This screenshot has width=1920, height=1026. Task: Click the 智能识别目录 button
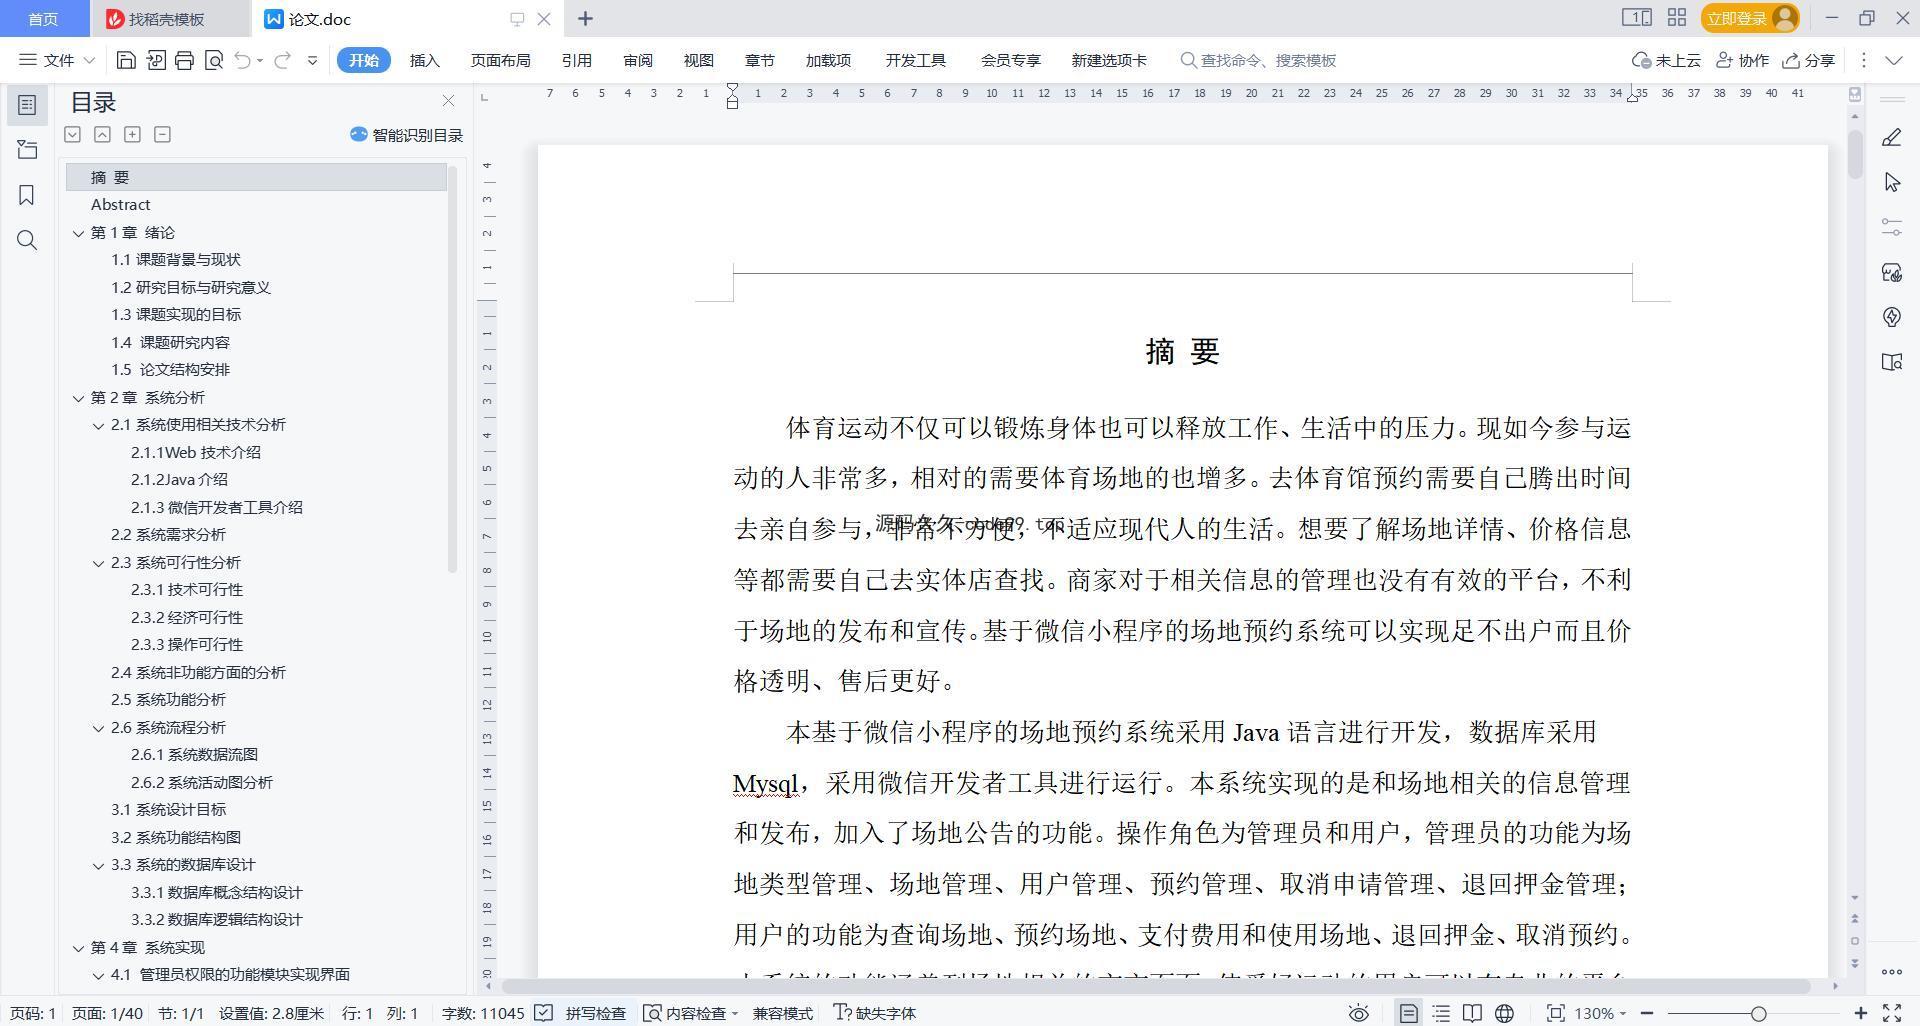point(407,135)
